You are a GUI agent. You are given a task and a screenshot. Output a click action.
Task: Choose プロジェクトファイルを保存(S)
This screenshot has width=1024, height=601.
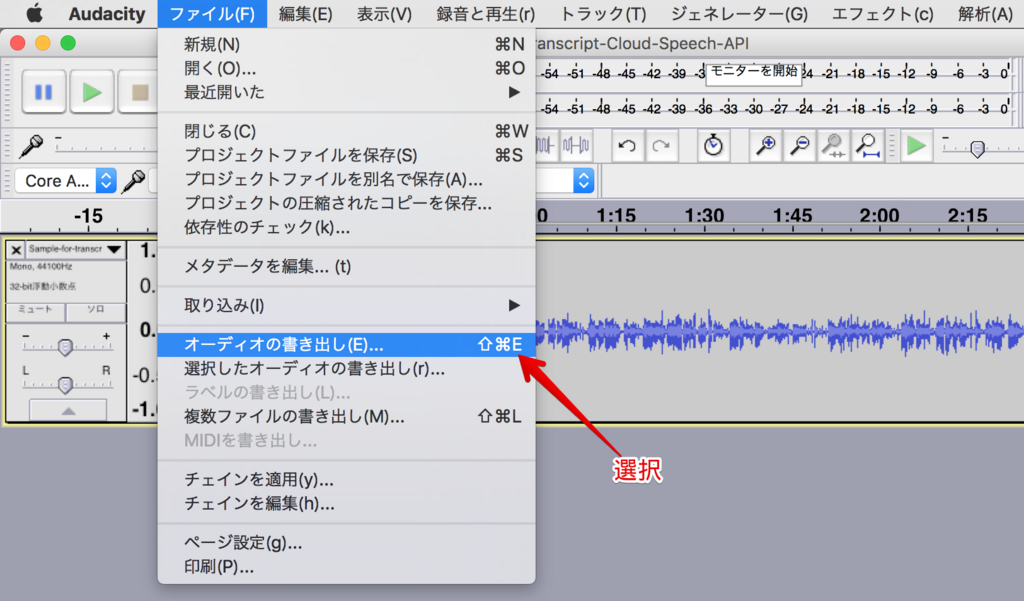[x=346, y=155]
